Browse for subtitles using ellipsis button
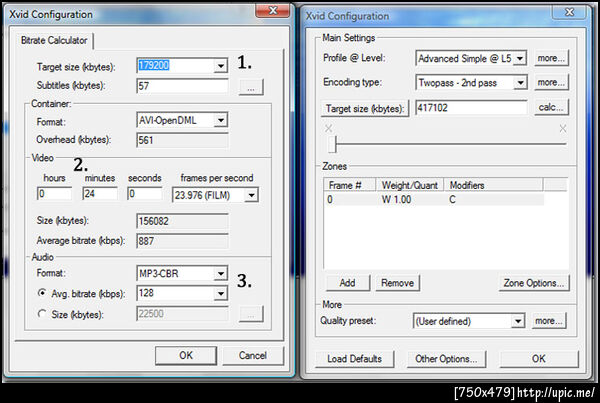This screenshot has width=600, height=403. [251, 87]
